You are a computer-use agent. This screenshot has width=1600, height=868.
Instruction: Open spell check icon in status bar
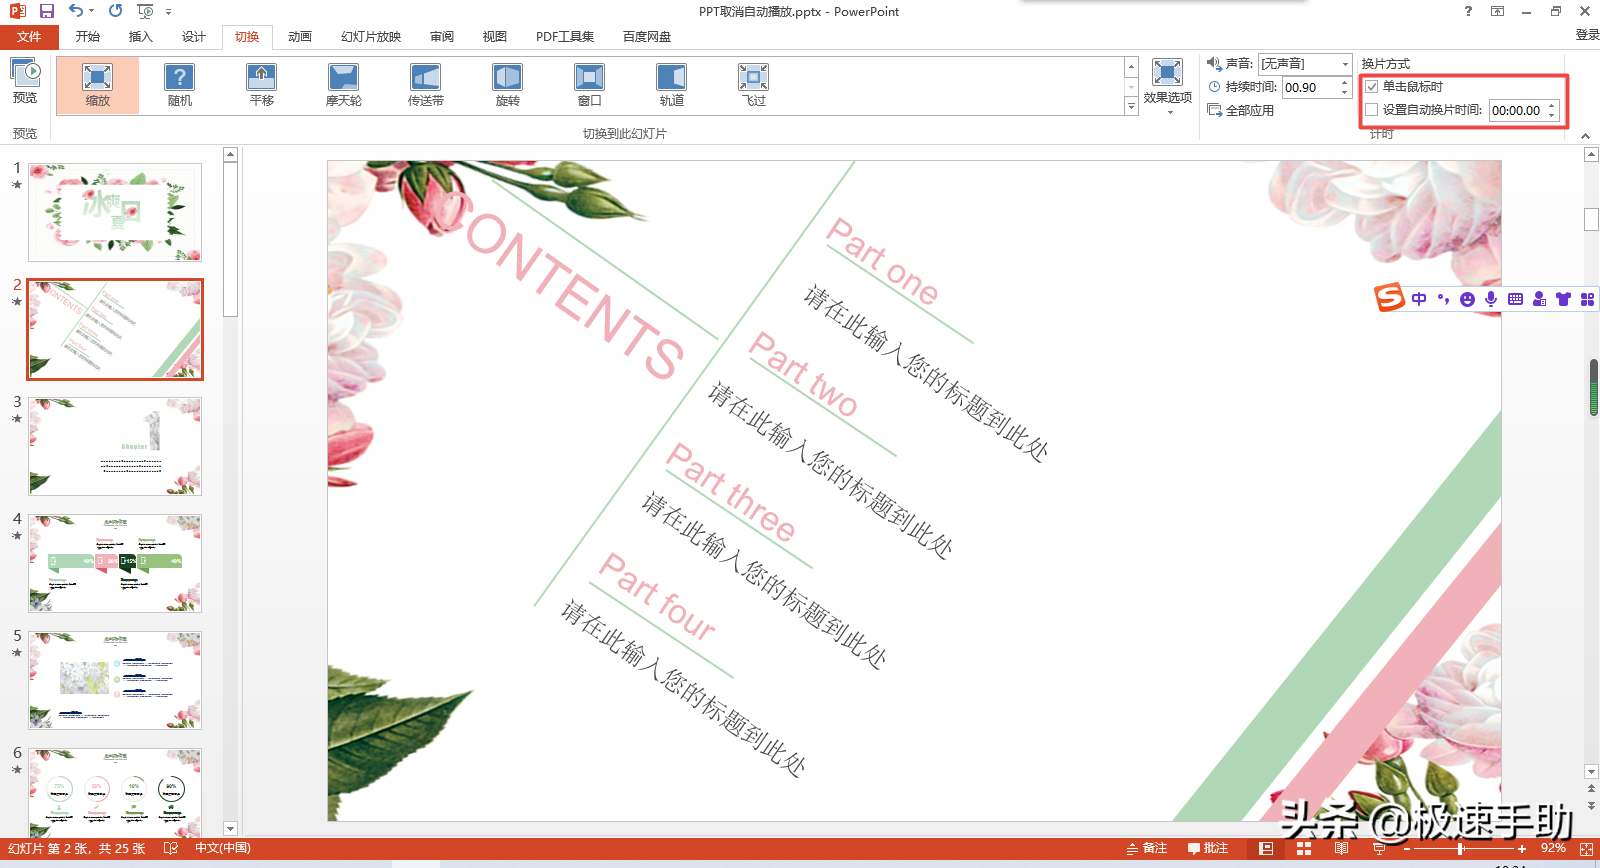[x=171, y=848]
